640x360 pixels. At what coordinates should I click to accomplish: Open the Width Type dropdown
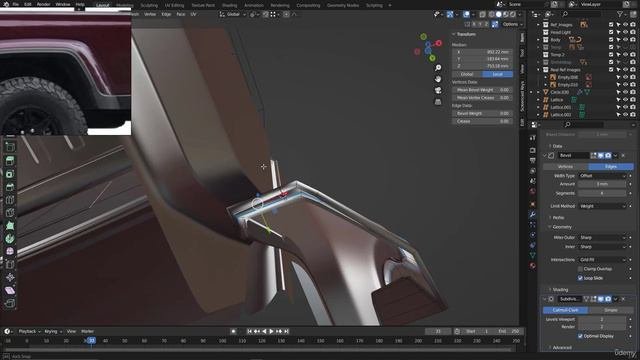coord(602,176)
